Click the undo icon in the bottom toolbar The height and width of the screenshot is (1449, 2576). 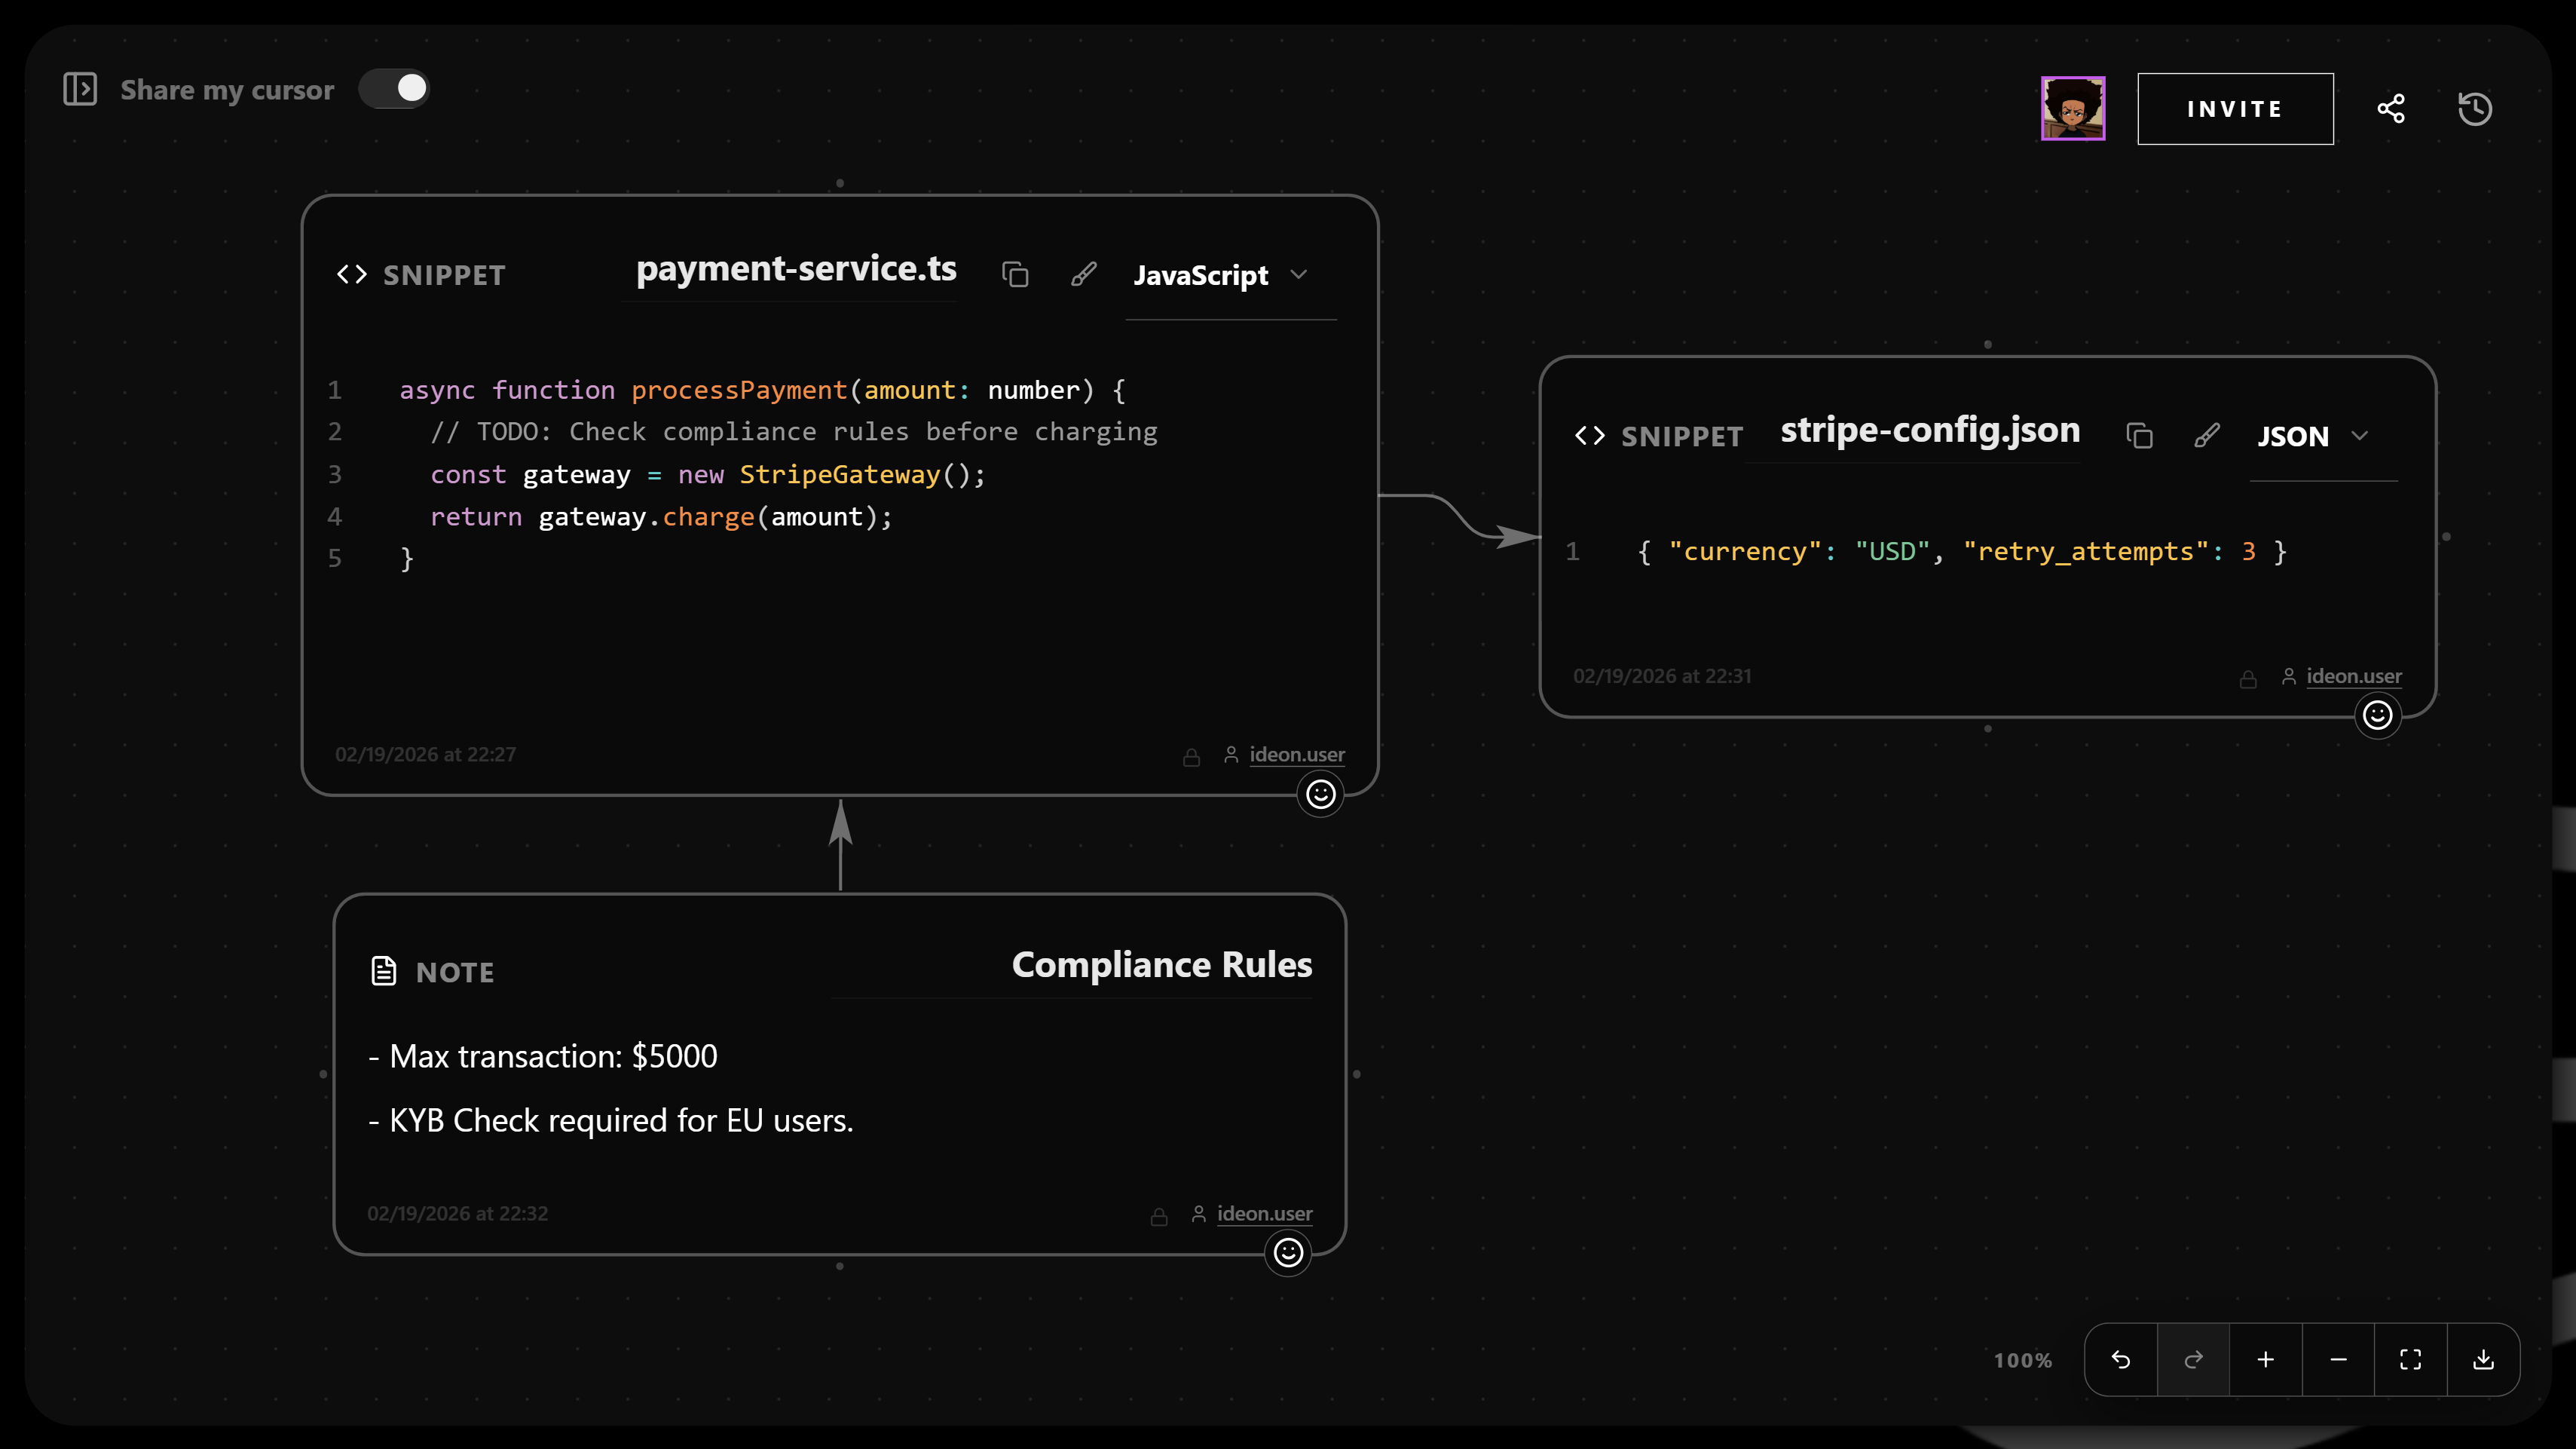tap(2122, 1359)
